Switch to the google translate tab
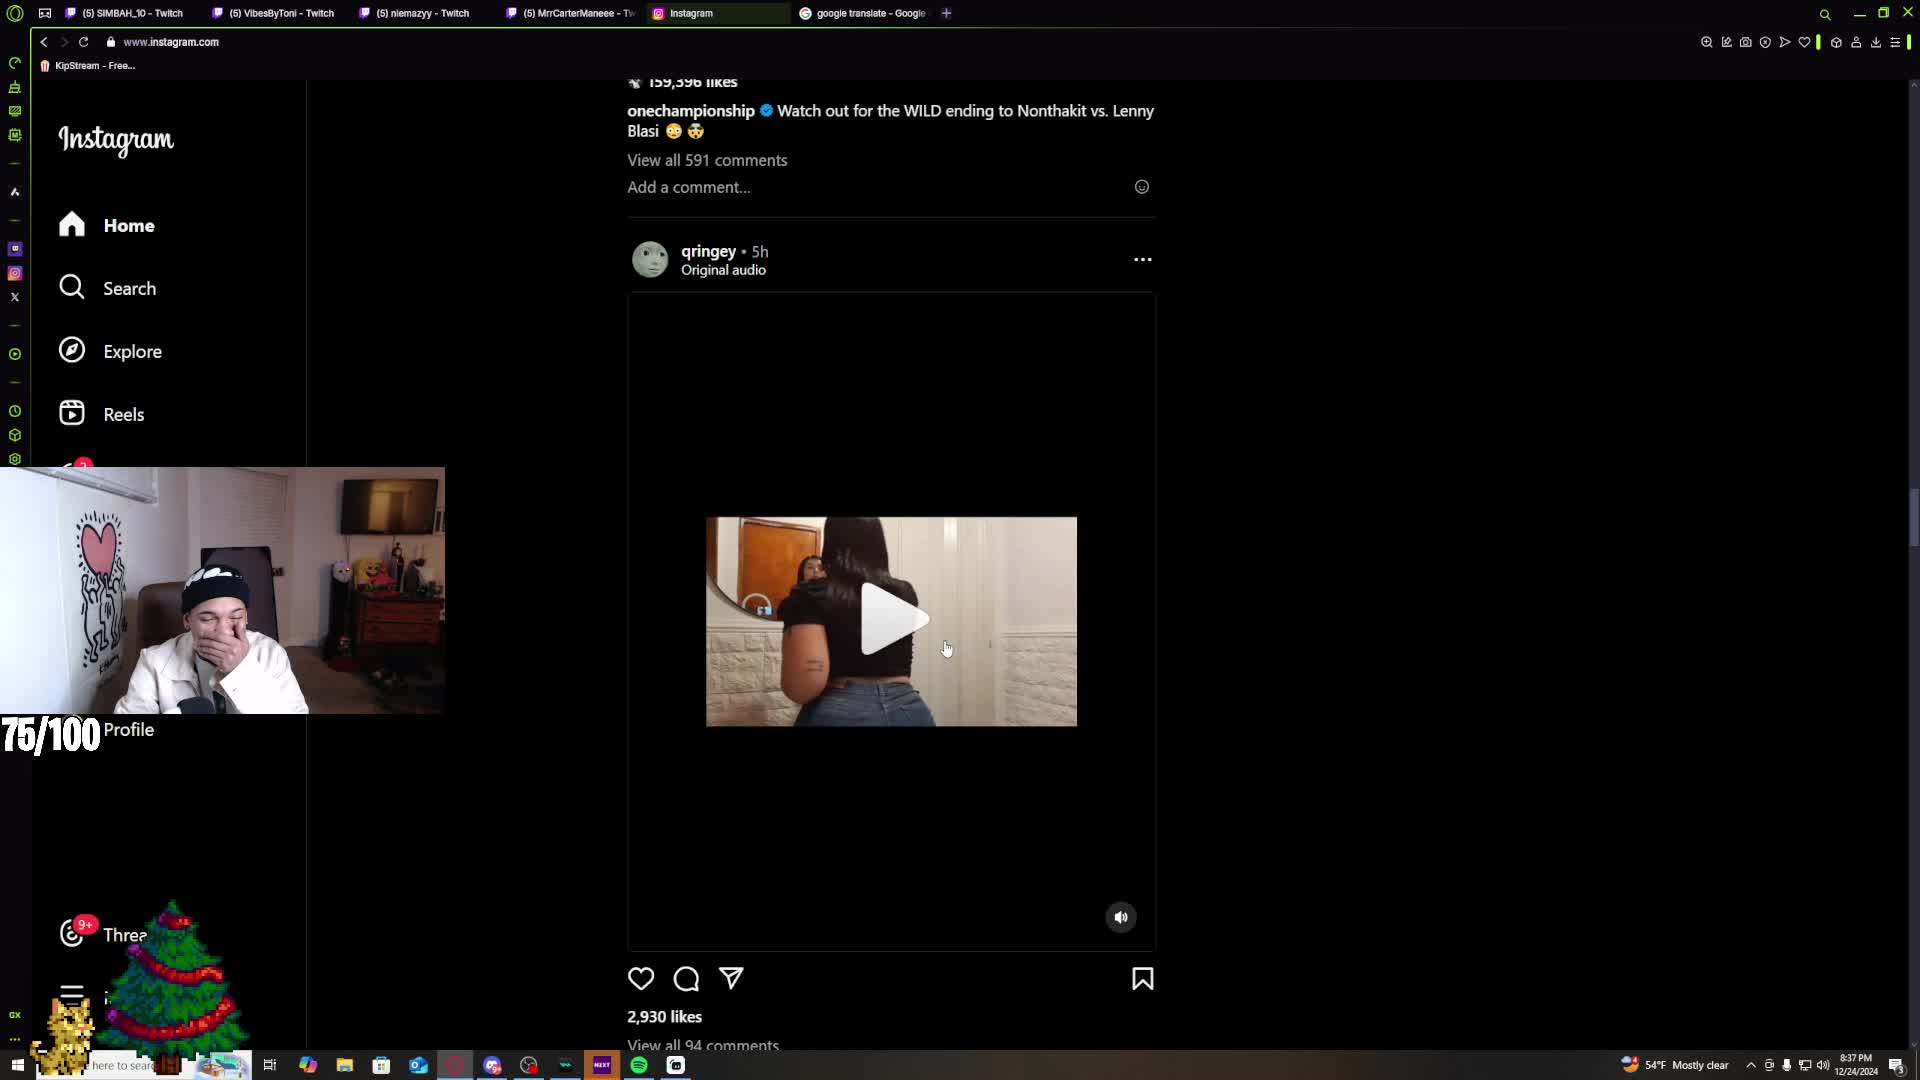Image resolution: width=1920 pixels, height=1080 pixels. 865,13
